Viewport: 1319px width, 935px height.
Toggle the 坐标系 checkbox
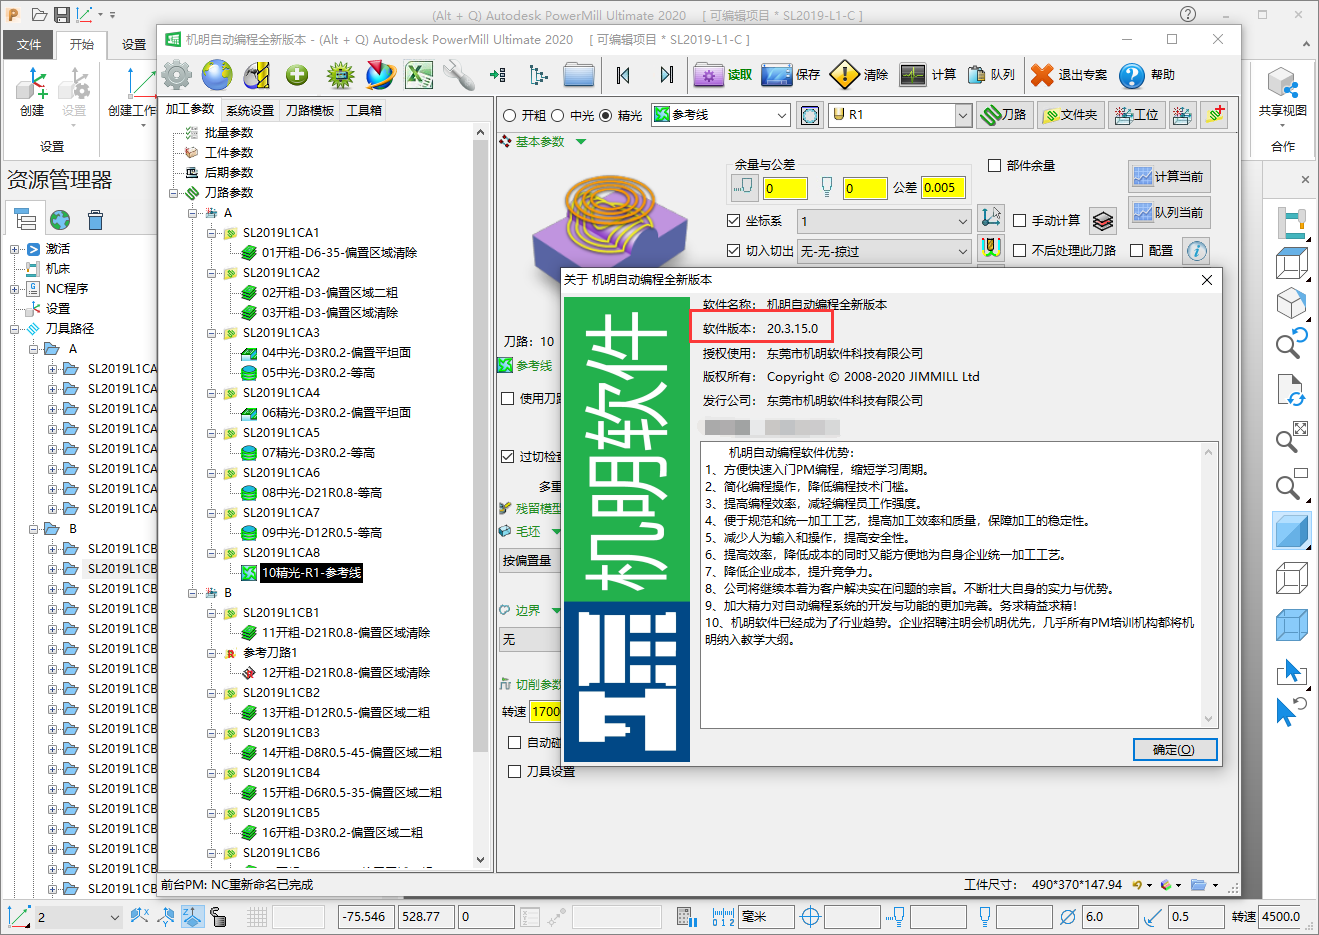coord(733,221)
